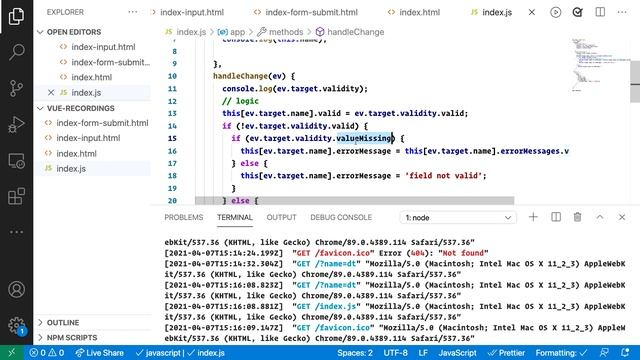The height and width of the screenshot is (360, 640).
Task: Open the feedback icon in status bar
Action: click(604, 353)
